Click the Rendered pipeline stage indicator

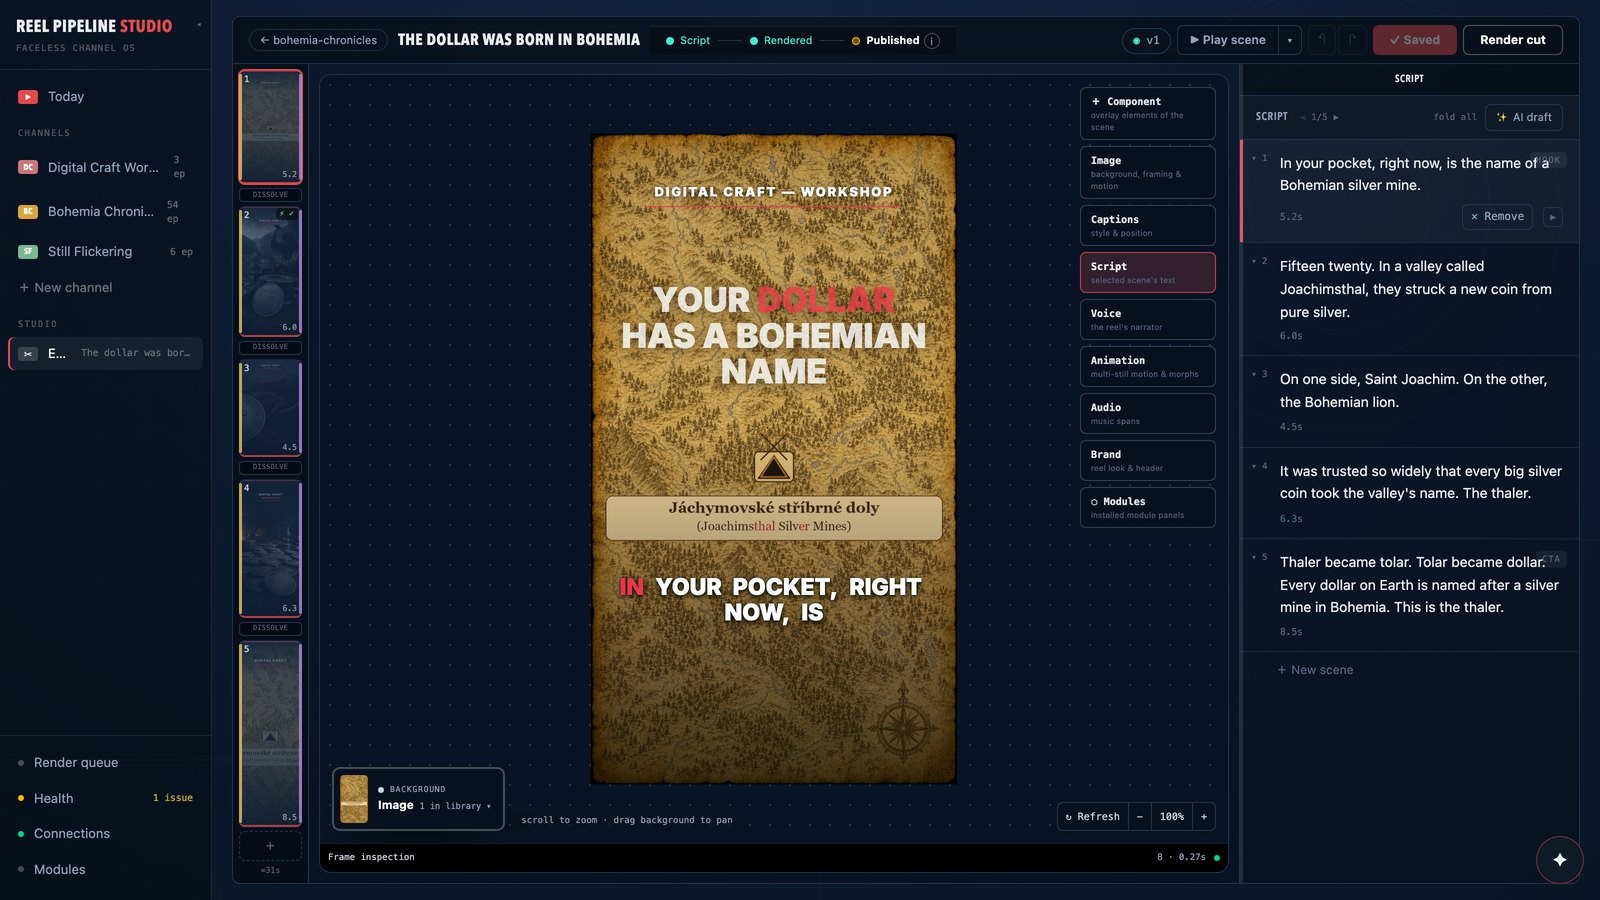(781, 41)
